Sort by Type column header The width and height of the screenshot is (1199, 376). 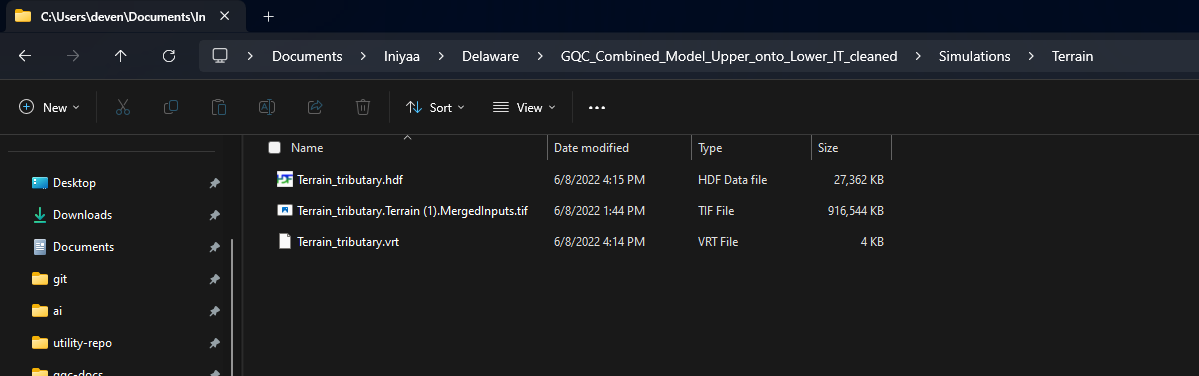click(x=710, y=147)
